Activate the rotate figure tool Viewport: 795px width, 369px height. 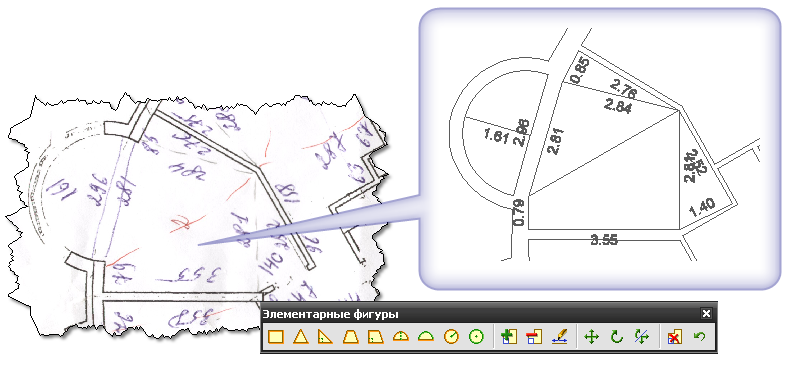click(x=617, y=337)
